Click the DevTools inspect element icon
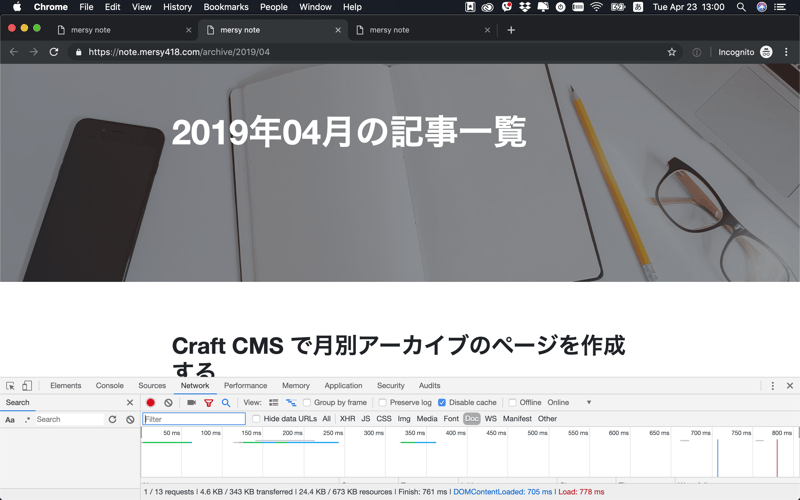Viewport: 800px width, 500px height. point(10,386)
